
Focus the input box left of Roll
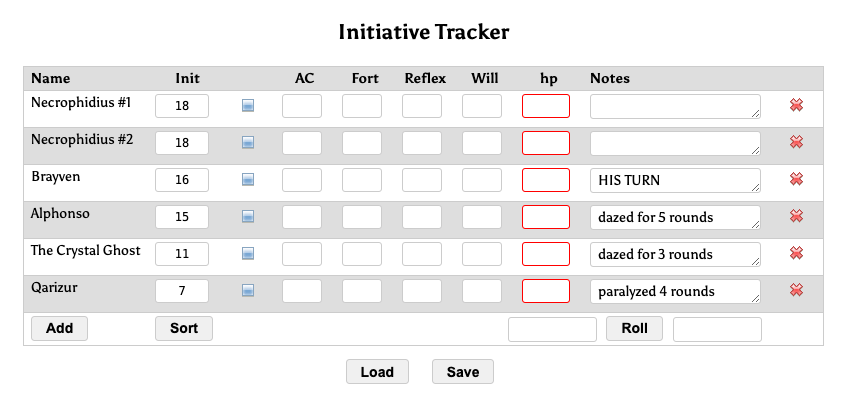[x=552, y=329]
